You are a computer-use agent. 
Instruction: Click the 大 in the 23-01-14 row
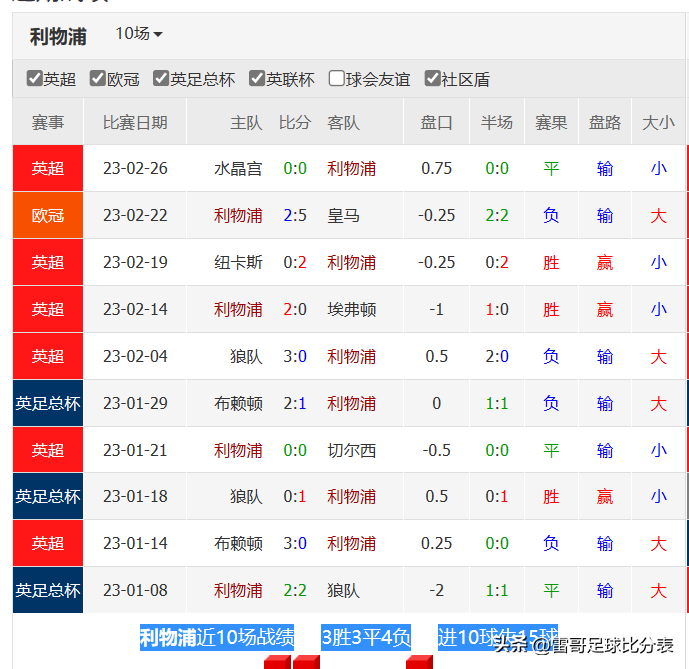pyautogui.click(x=658, y=544)
